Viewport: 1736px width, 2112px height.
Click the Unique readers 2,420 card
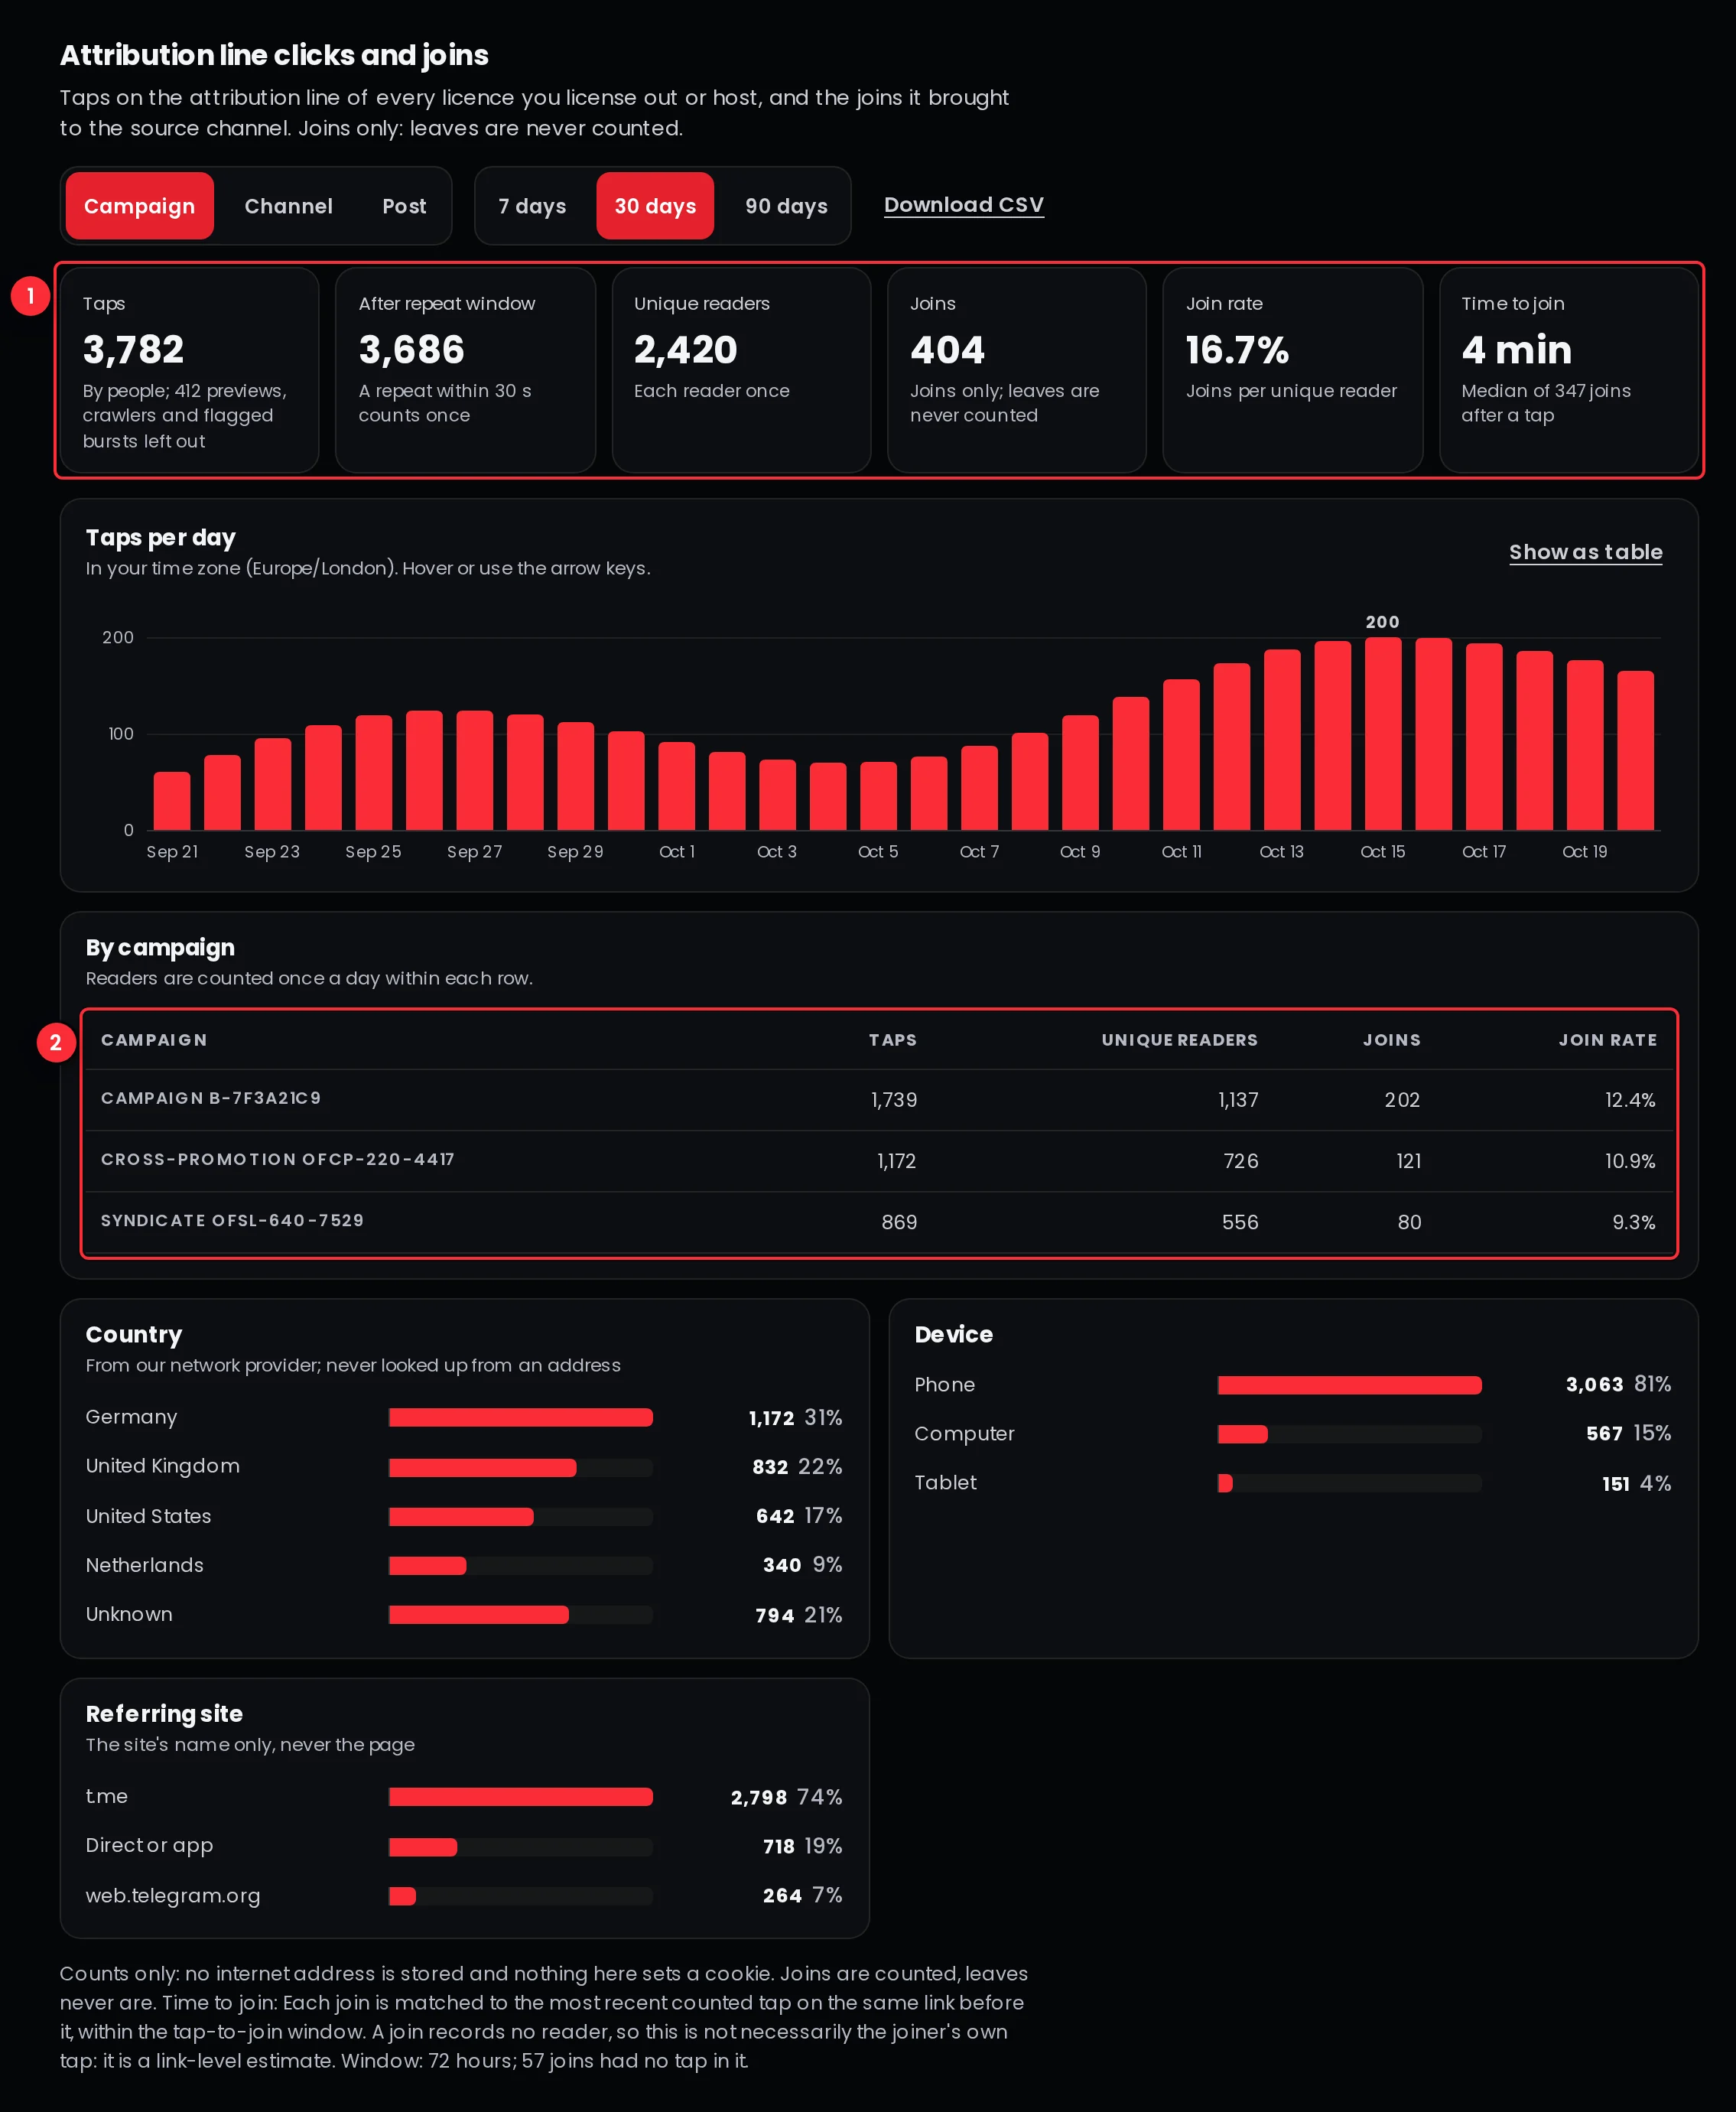click(x=741, y=370)
